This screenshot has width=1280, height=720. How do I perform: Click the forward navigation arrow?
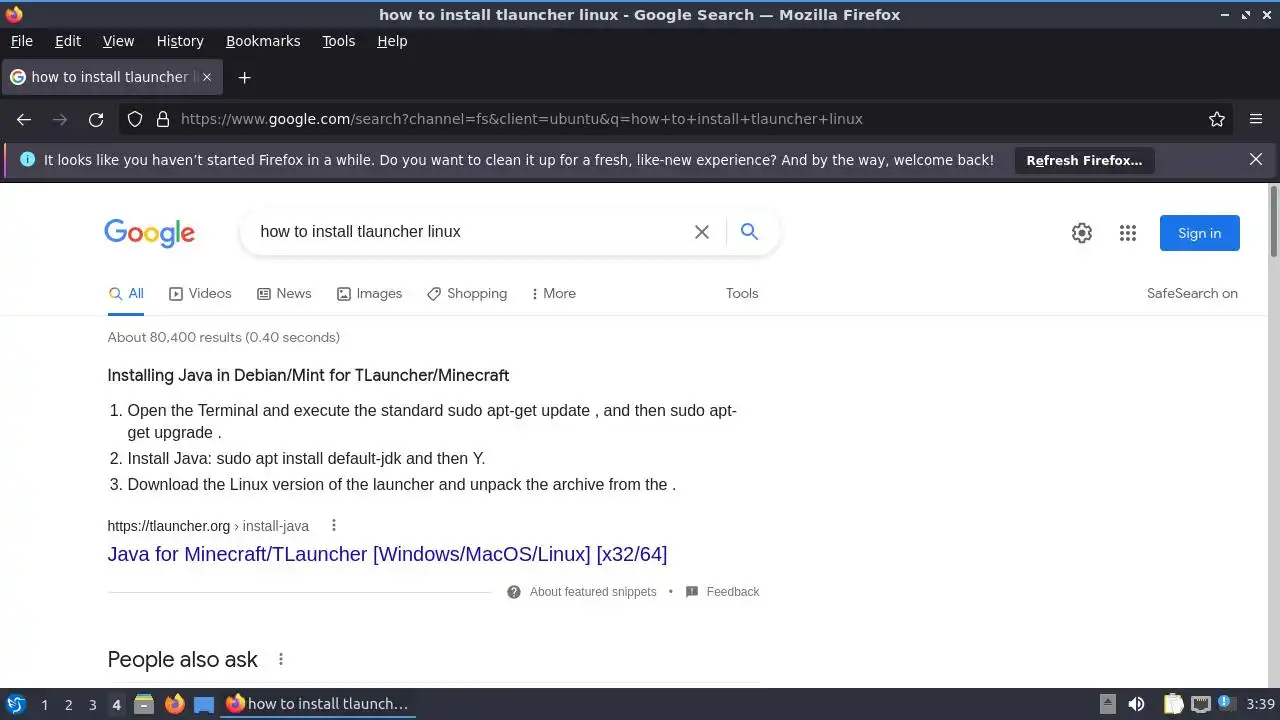[60, 119]
